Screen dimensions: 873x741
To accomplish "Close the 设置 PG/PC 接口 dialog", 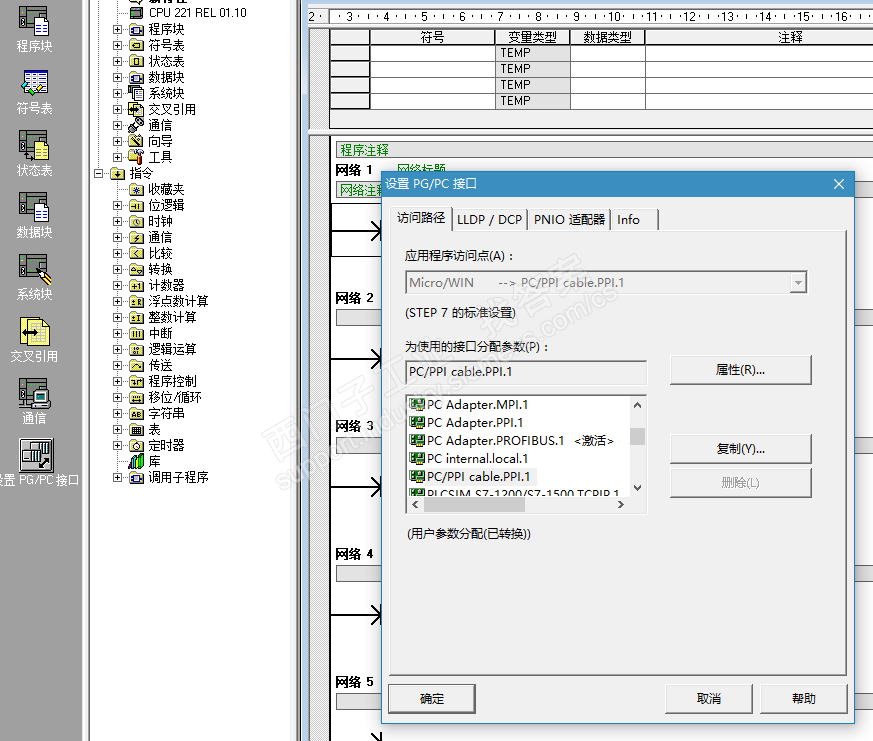I will pyautogui.click(x=839, y=184).
